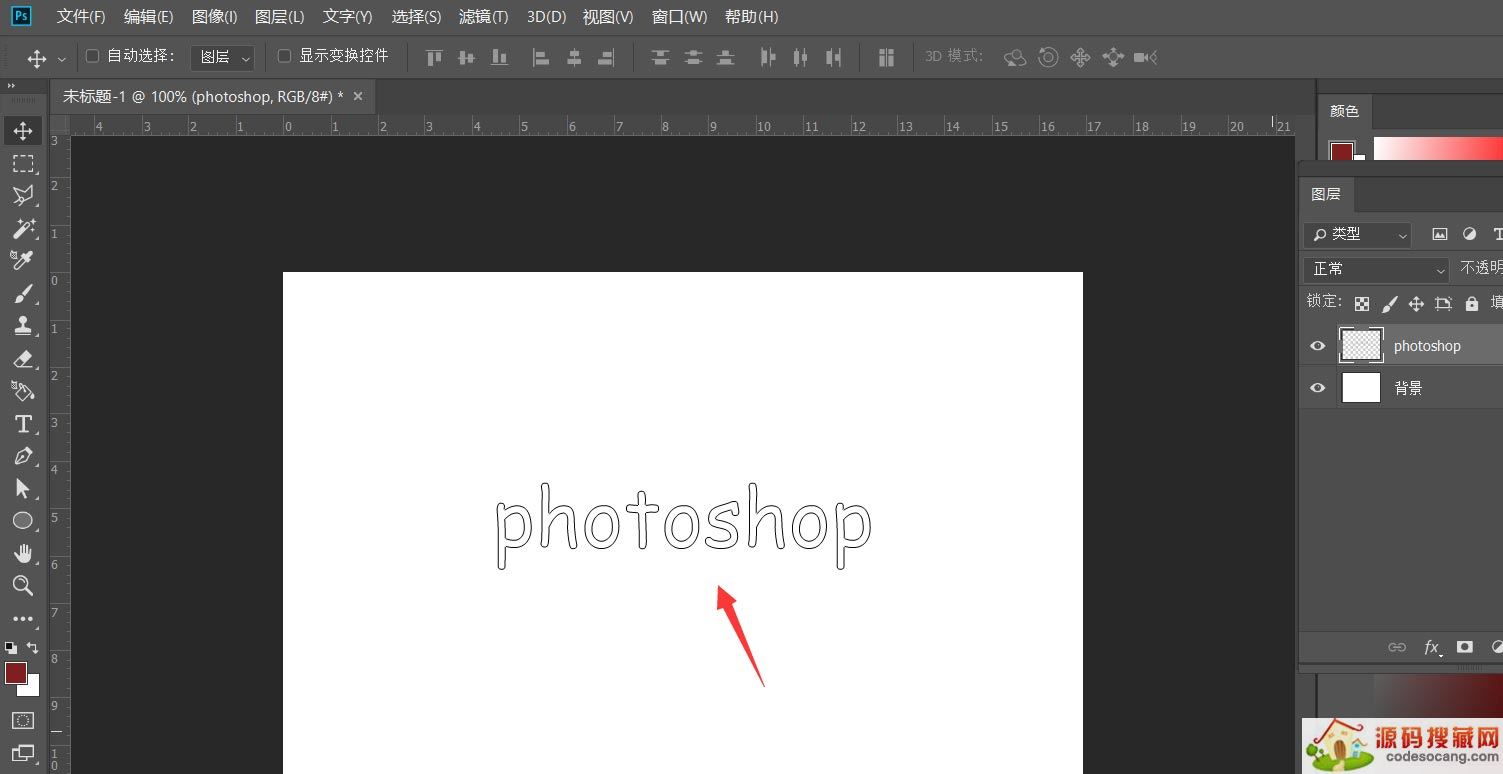Select the Eyedropper tool

[23, 260]
